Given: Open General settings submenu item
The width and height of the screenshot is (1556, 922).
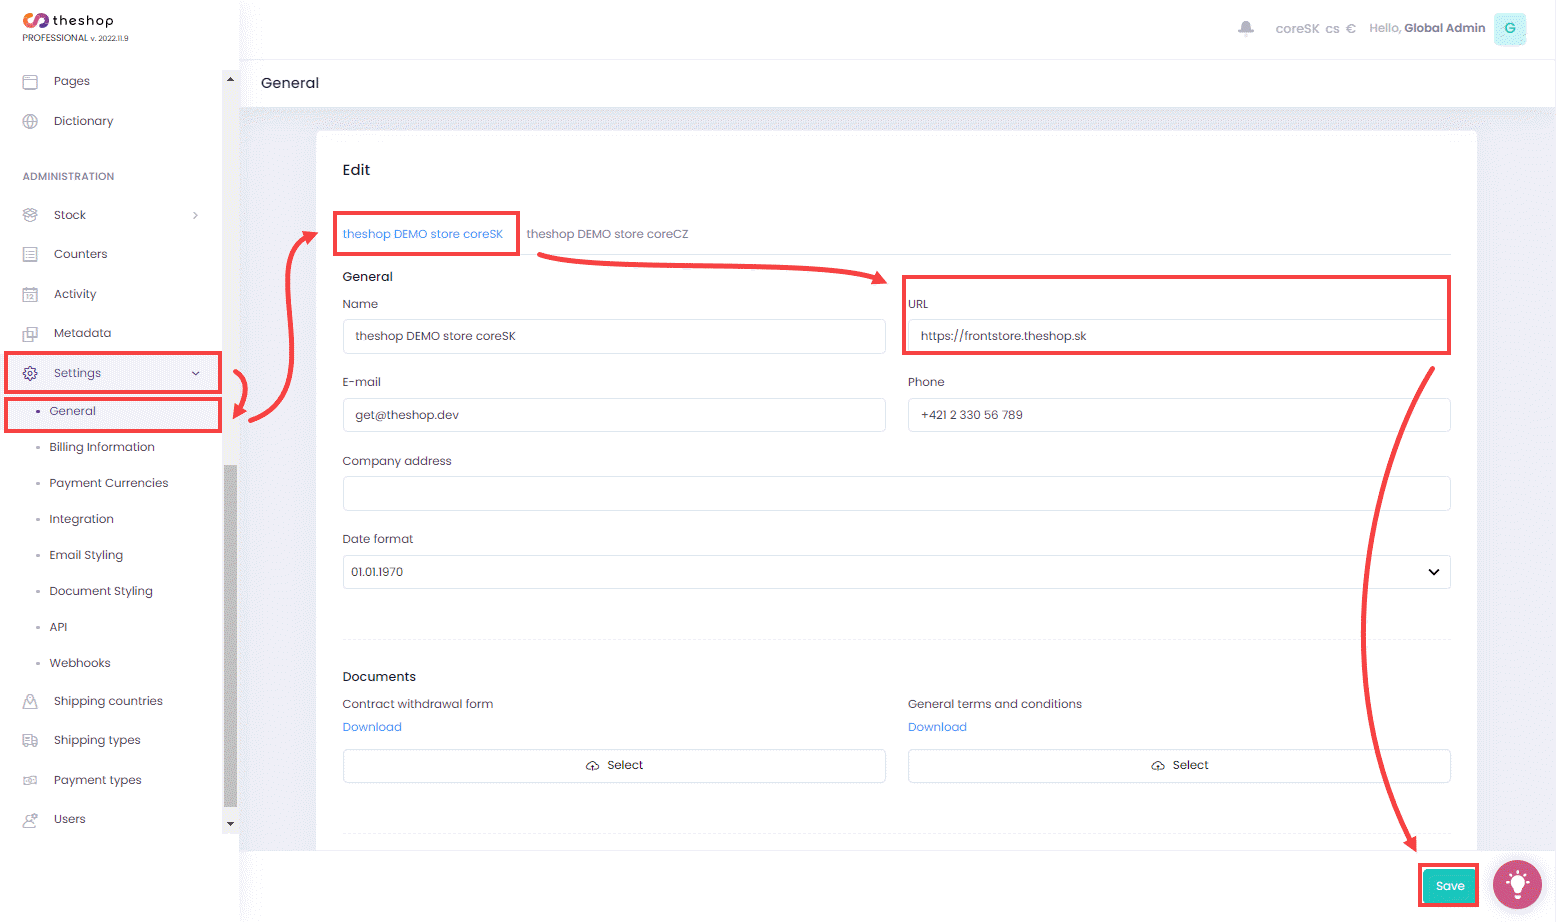Looking at the screenshot, I should click(73, 411).
